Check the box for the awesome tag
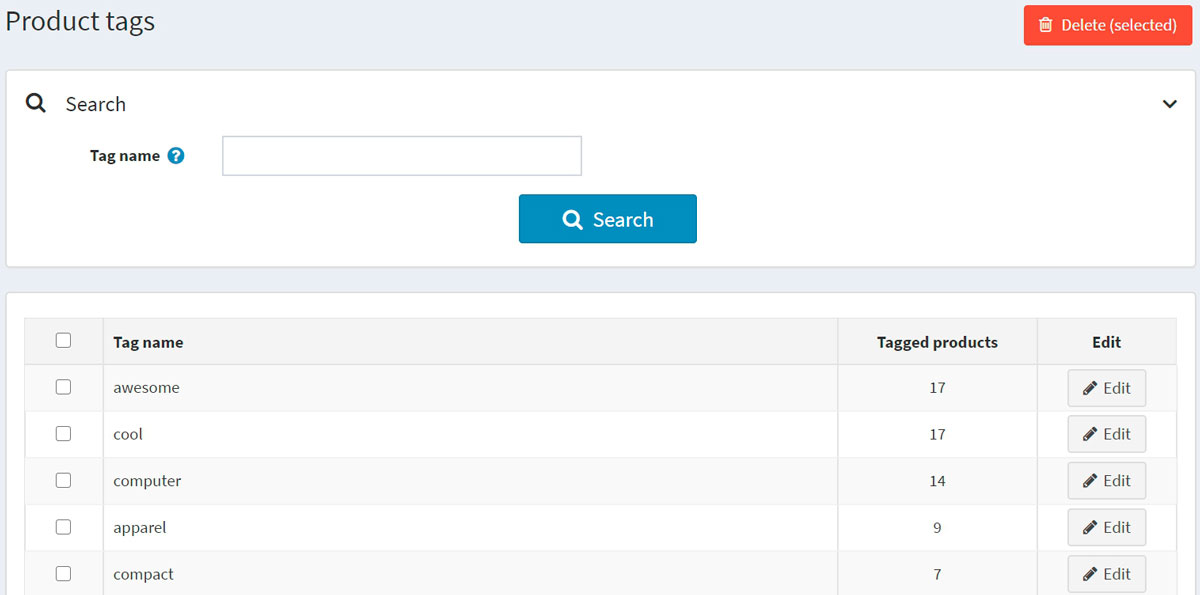 coord(64,387)
